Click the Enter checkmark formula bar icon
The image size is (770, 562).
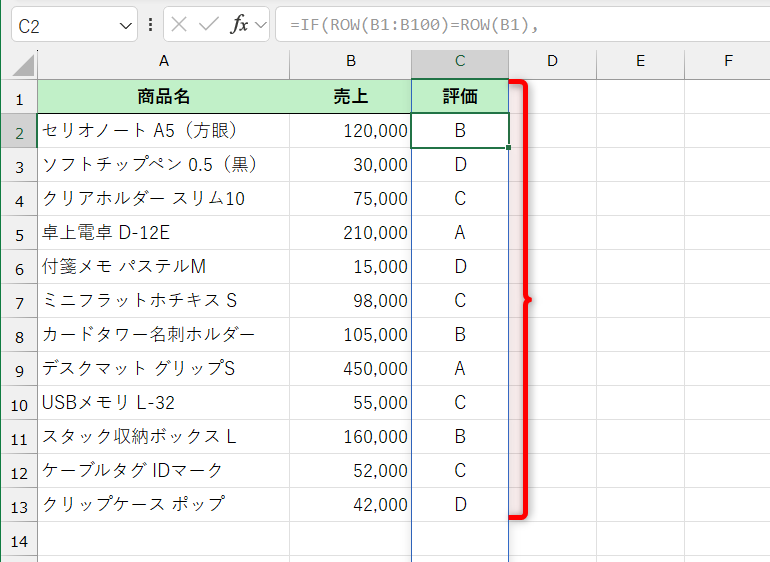tap(209, 24)
